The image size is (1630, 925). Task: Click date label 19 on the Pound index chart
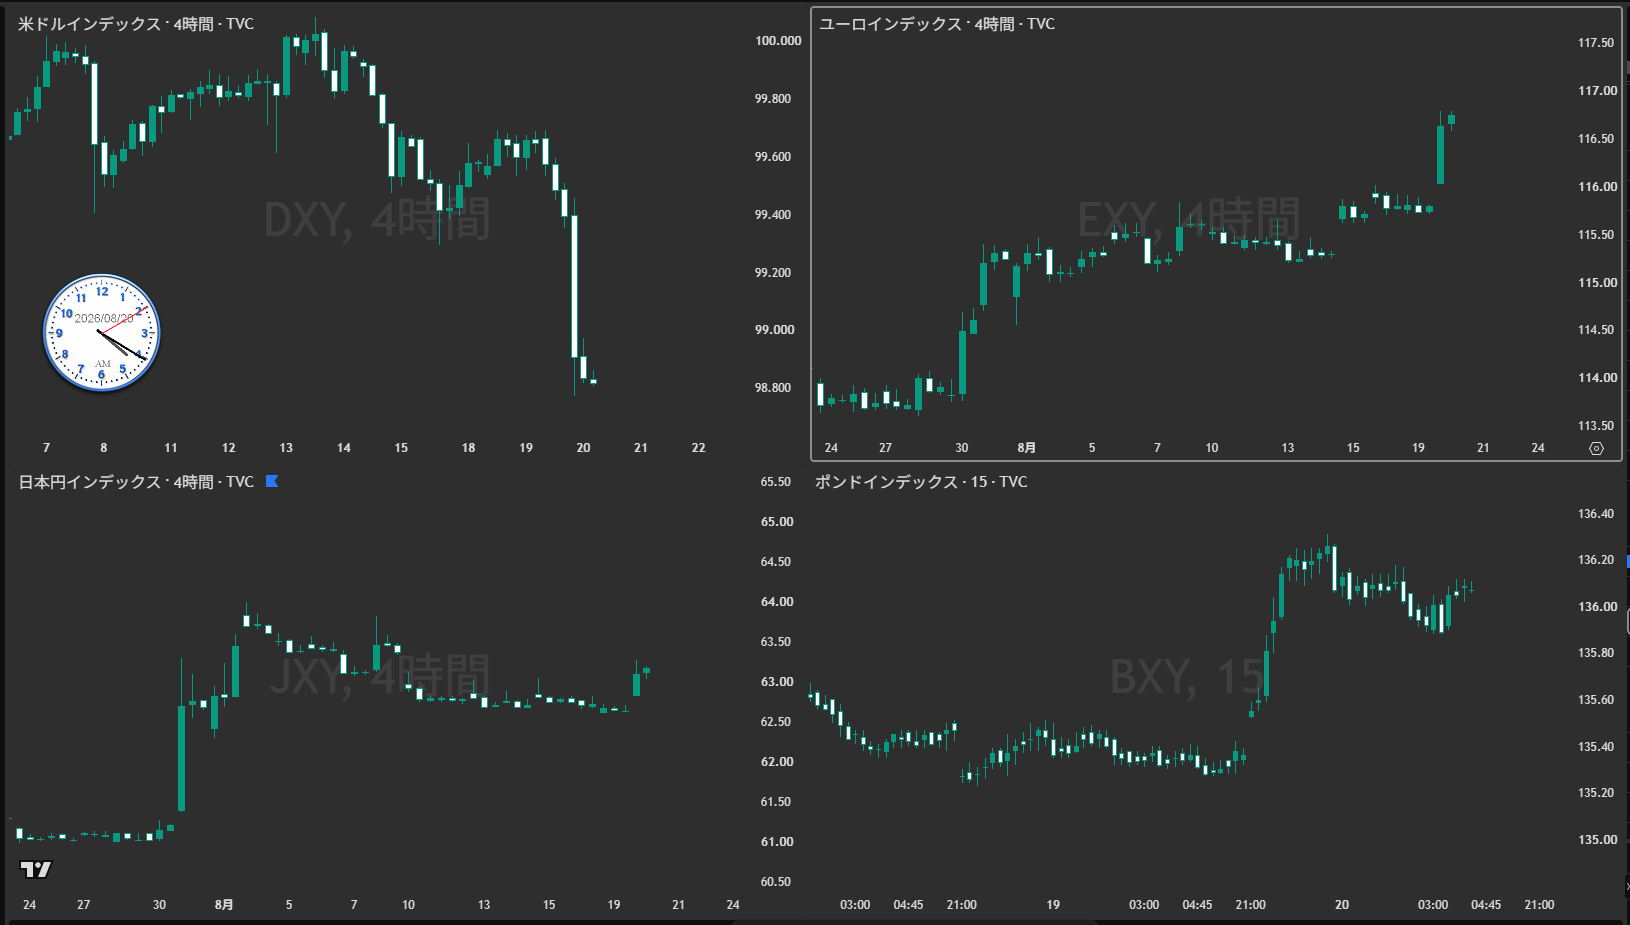pos(1053,905)
